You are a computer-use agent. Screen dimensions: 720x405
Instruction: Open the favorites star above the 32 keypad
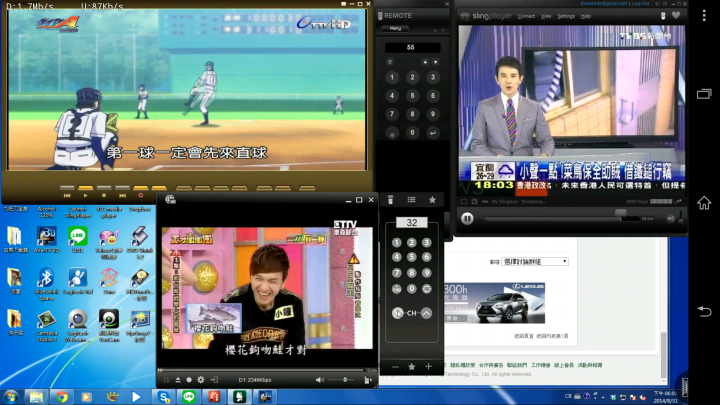point(432,199)
